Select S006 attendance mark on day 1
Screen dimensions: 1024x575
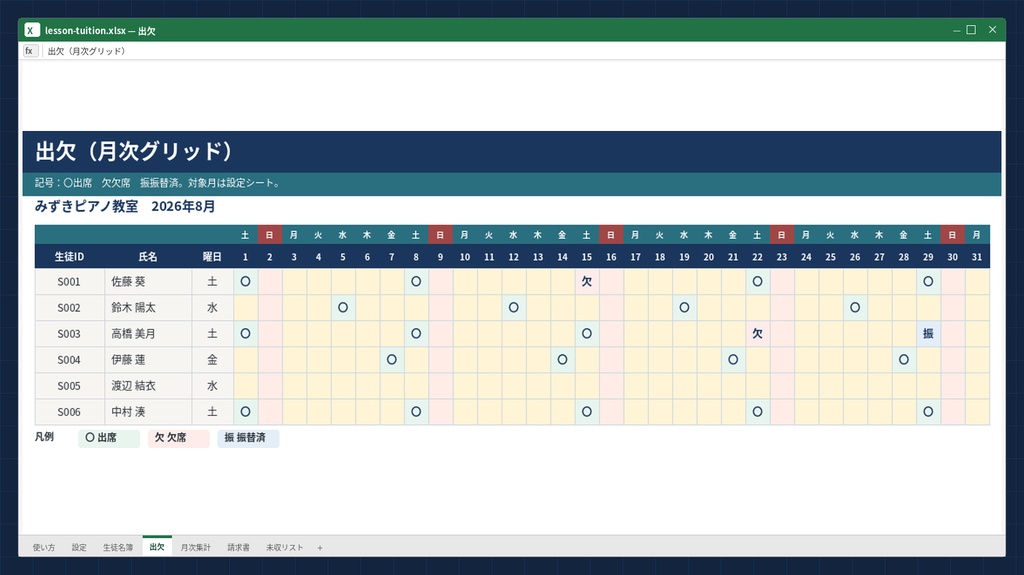click(x=246, y=412)
